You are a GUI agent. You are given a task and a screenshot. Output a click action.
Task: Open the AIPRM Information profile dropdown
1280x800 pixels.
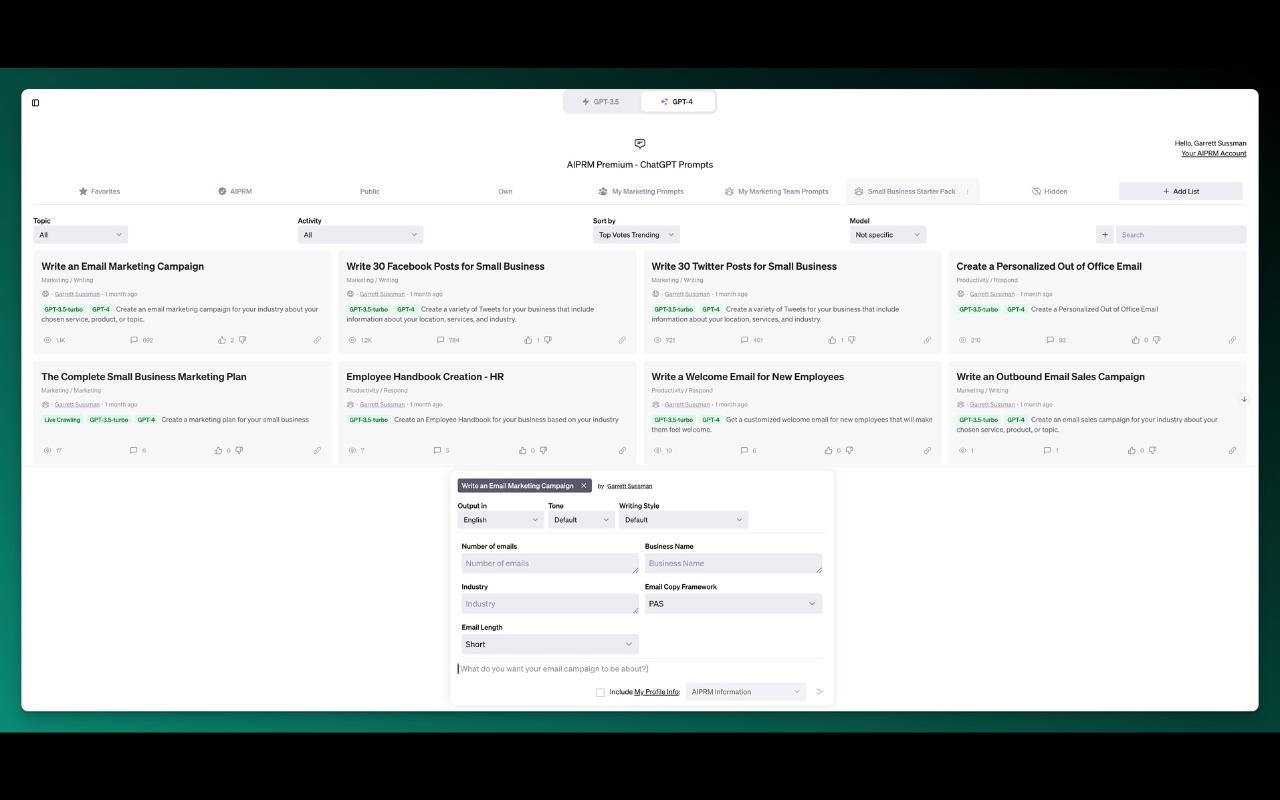point(746,692)
